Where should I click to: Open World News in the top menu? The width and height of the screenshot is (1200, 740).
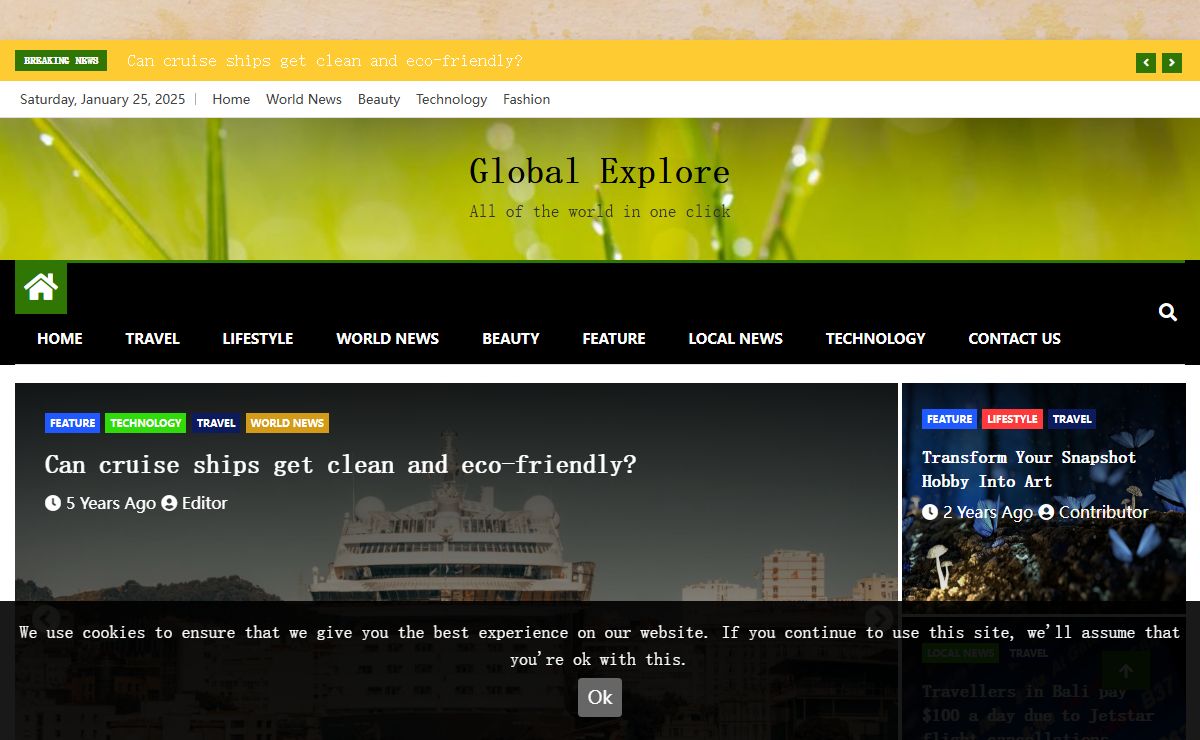[304, 99]
